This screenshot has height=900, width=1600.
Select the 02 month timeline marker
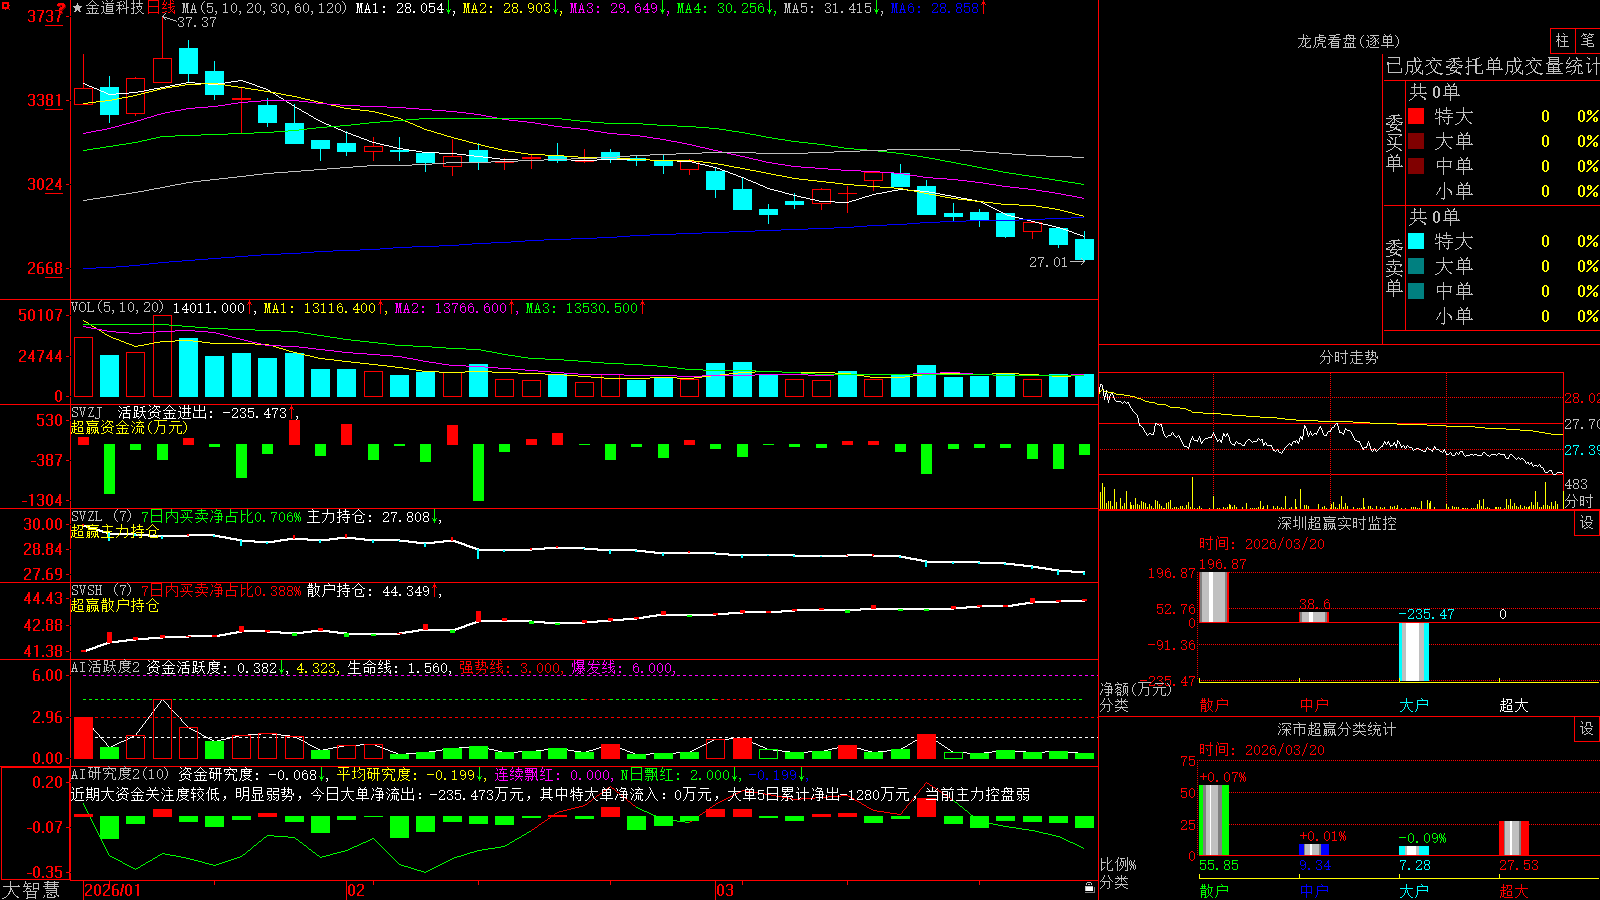click(356, 890)
